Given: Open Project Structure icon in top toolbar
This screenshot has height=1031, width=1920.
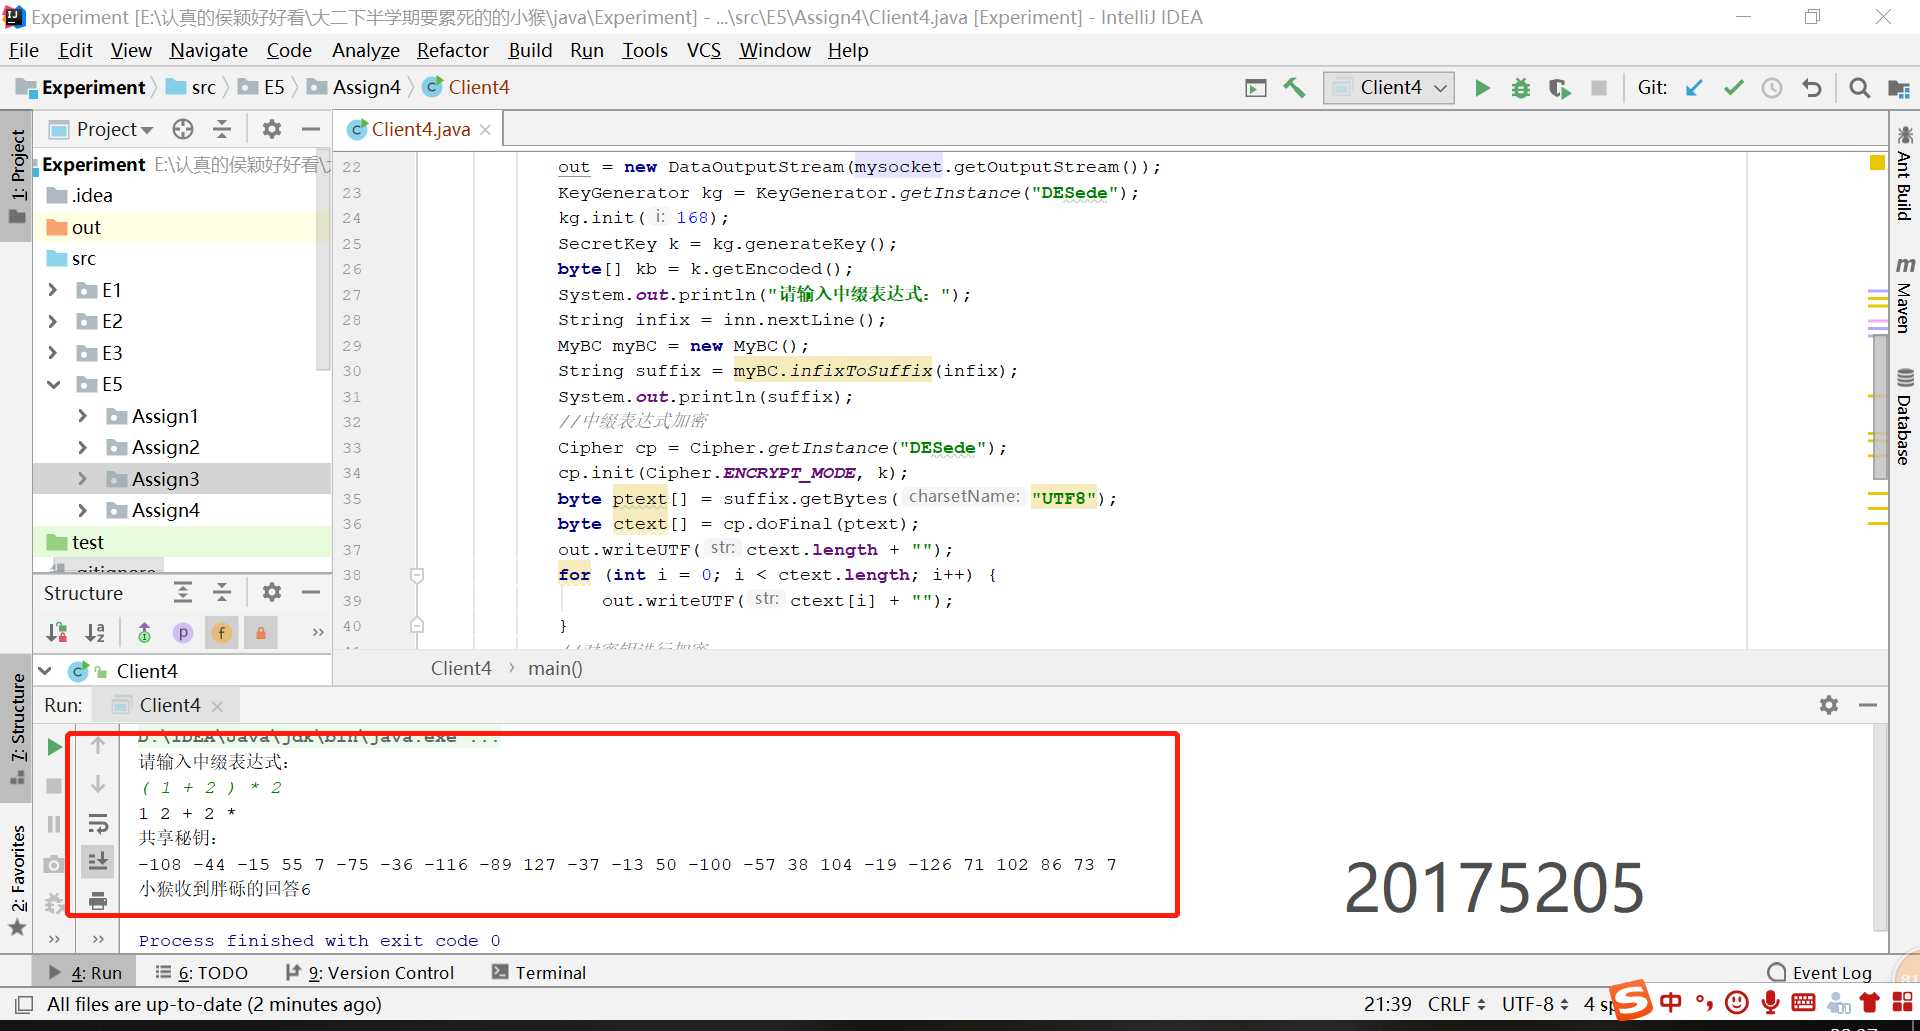Looking at the screenshot, I should click(1898, 88).
